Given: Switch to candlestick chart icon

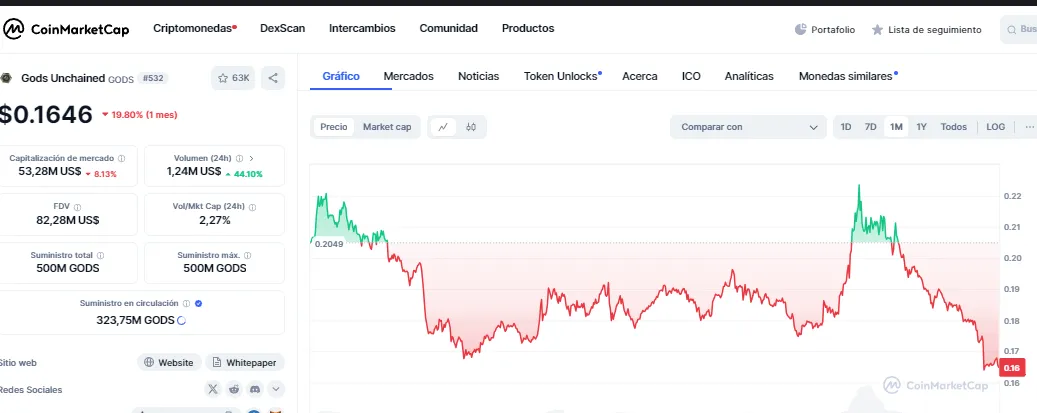Looking at the screenshot, I should coord(470,127).
